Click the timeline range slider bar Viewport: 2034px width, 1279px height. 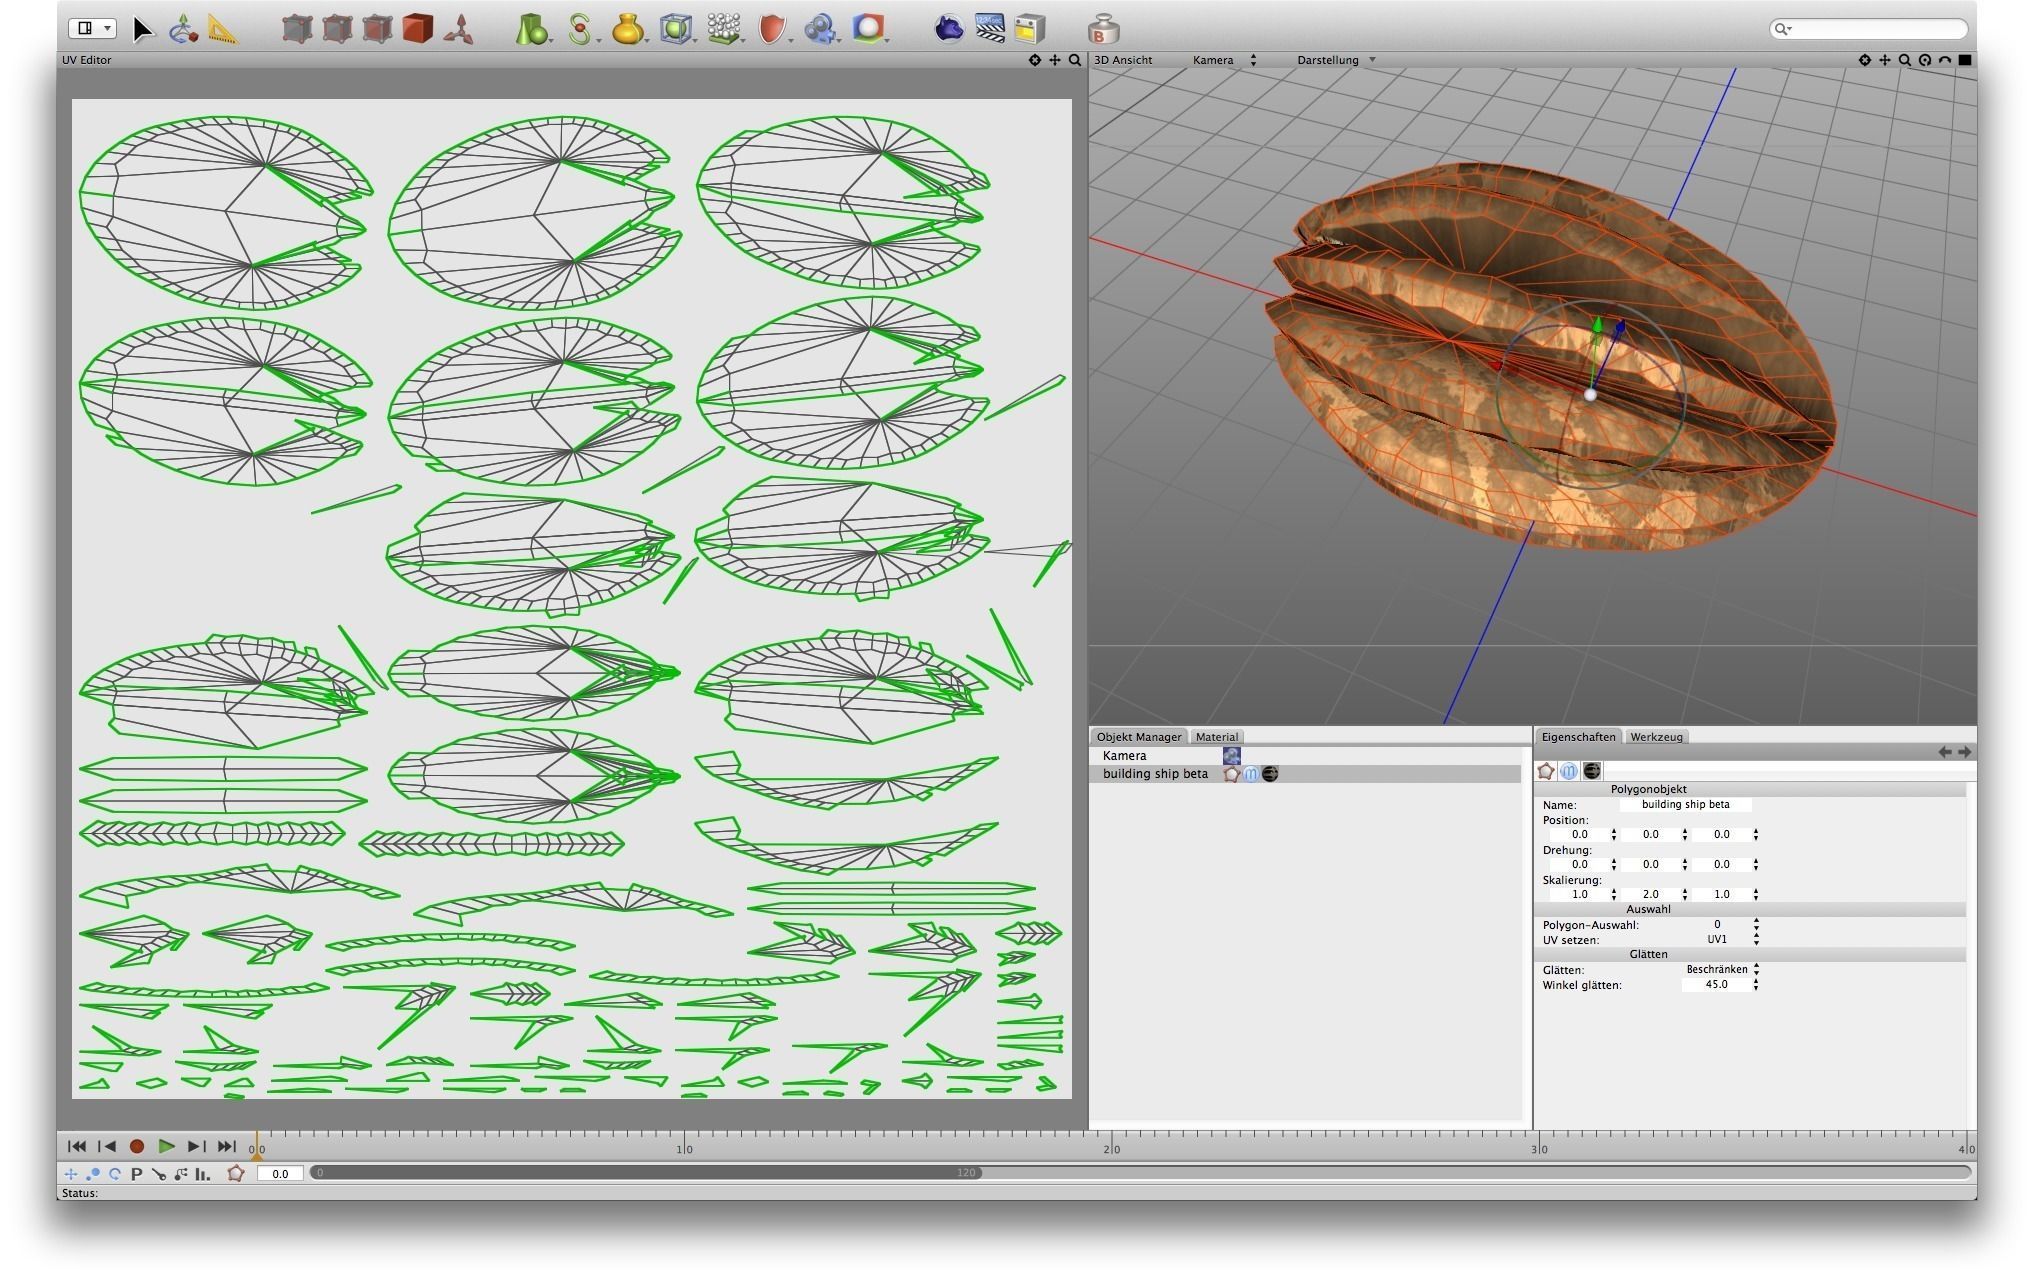(645, 1173)
